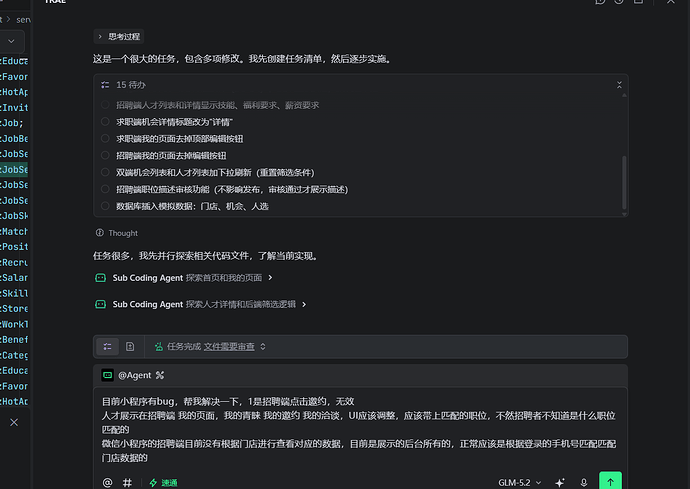Select the Match row in left panel
The image size is (690, 489).
point(14,231)
